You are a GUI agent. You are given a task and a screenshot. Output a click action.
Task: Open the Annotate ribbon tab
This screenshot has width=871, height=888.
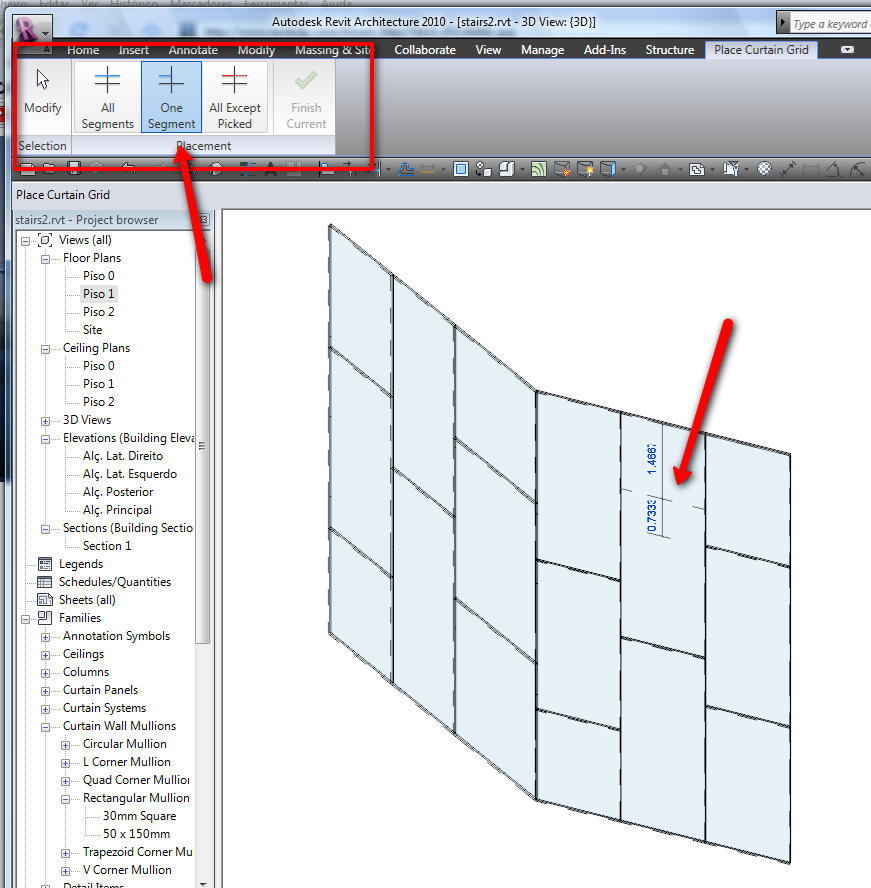click(x=193, y=50)
